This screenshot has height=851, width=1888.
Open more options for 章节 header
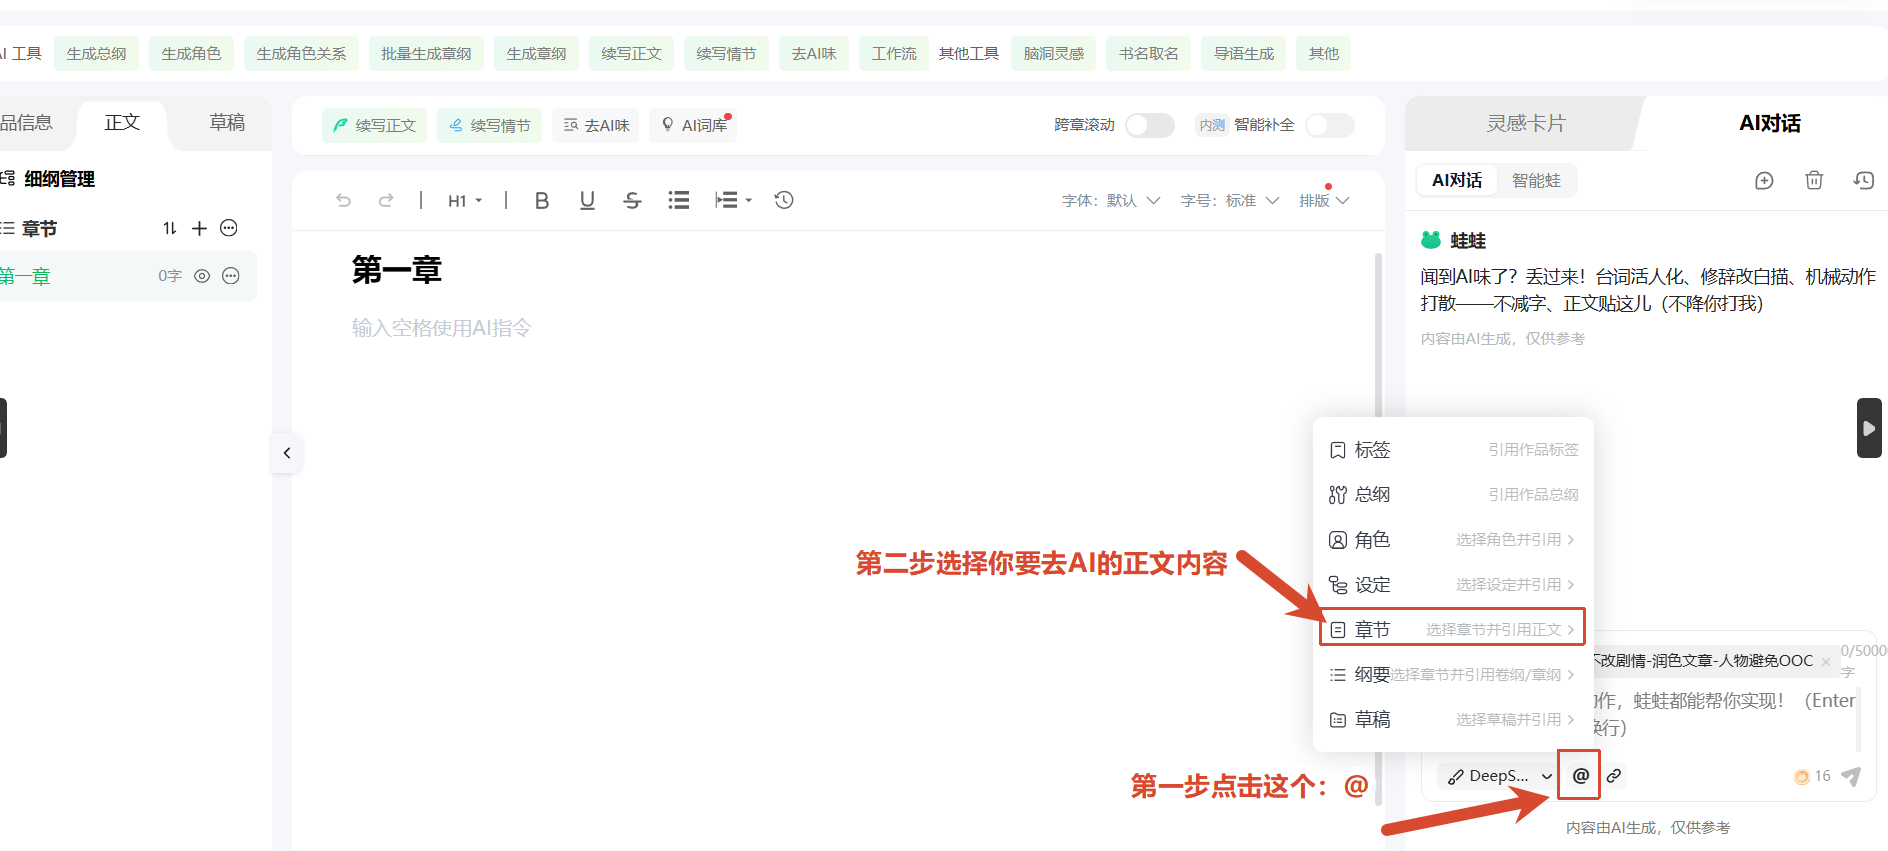click(229, 228)
